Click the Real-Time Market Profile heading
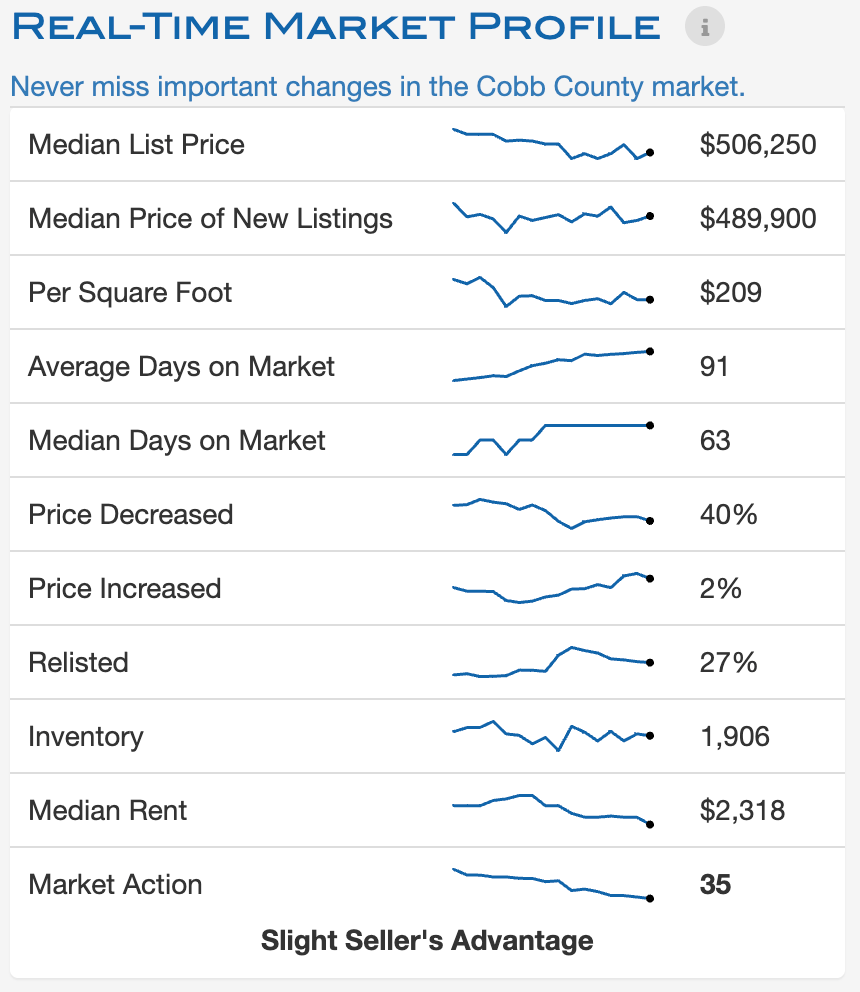This screenshot has height=992, width=860. [337, 27]
